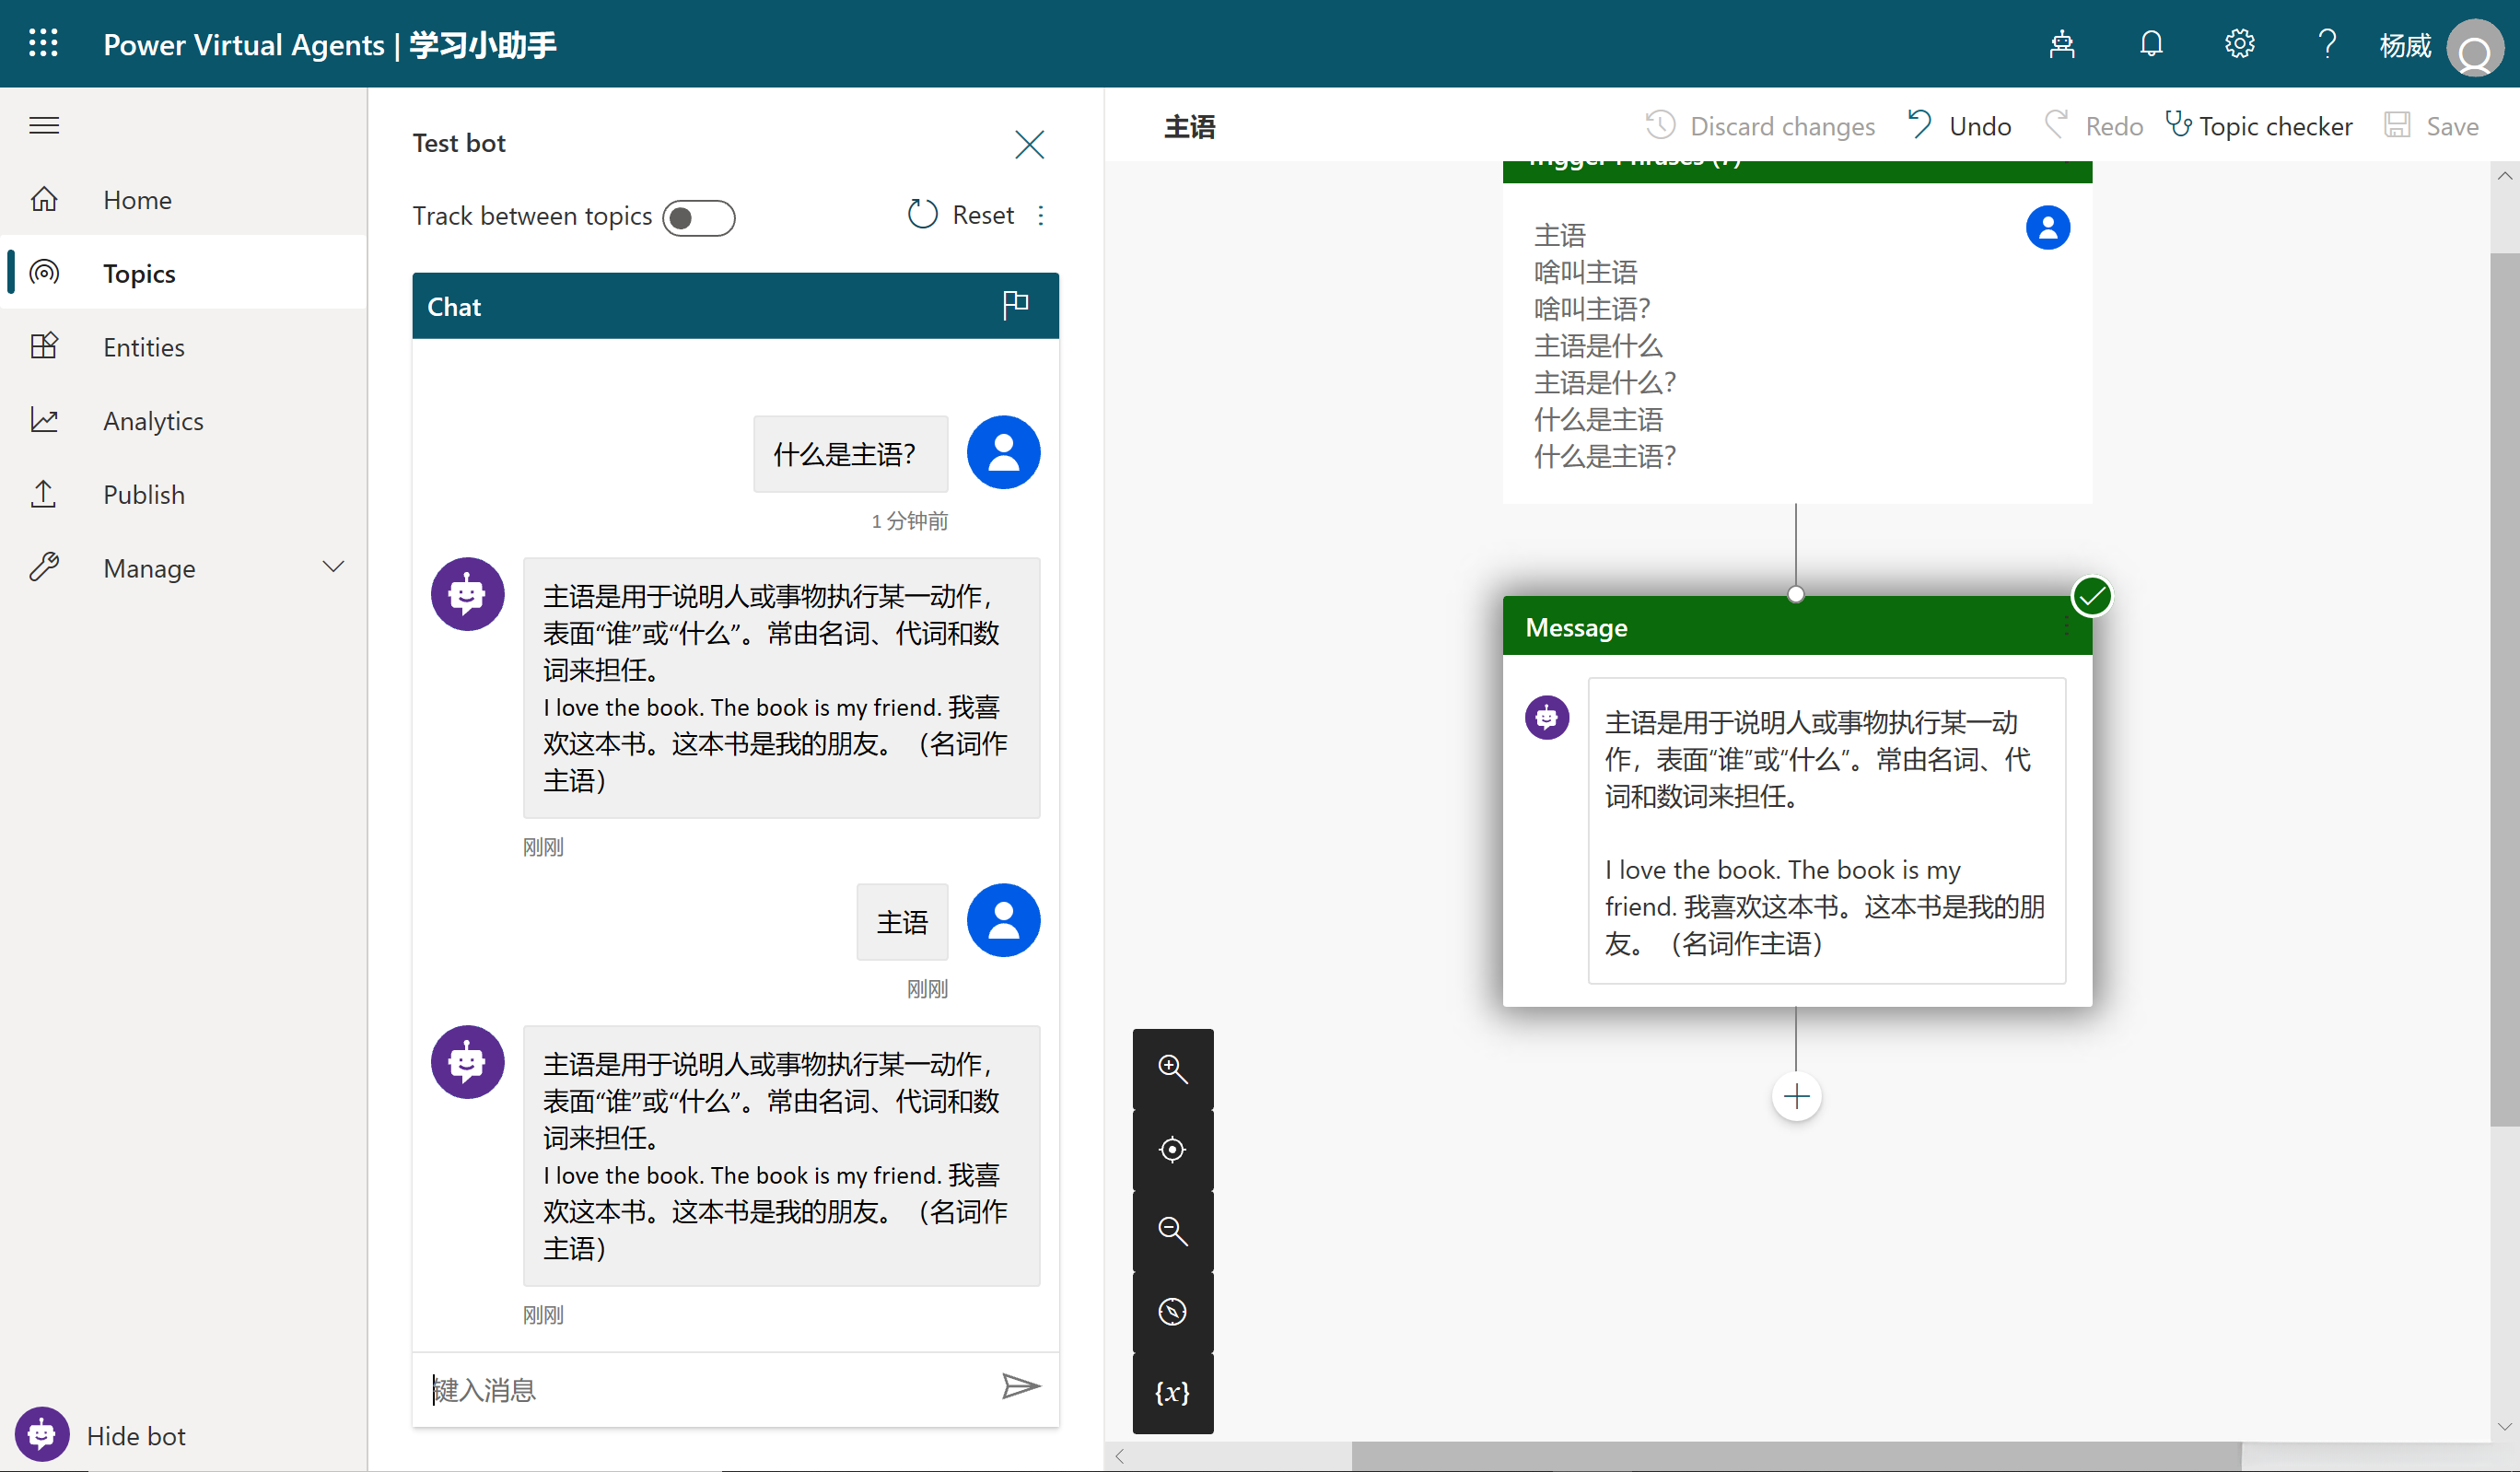The width and height of the screenshot is (2520, 1472).
Task: Toggle the speech output flag in Chat header
Action: tap(1015, 305)
